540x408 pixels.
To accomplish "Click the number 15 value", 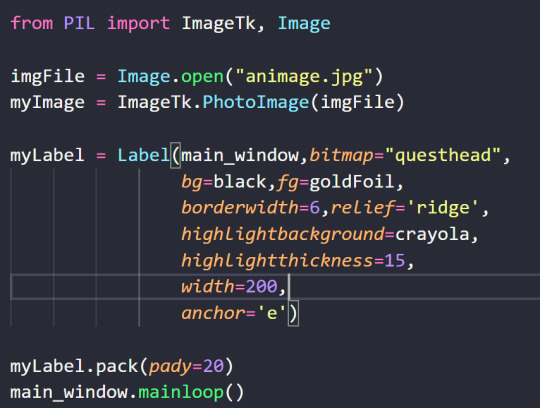I will (x=395, y=261).
